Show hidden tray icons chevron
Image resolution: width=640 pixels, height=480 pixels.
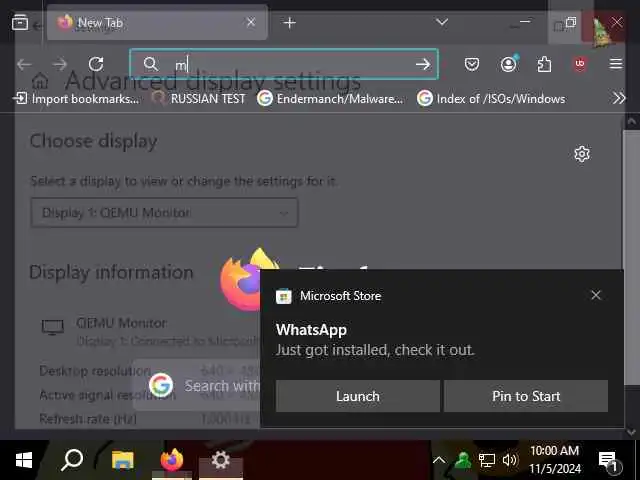click(439, 460)
